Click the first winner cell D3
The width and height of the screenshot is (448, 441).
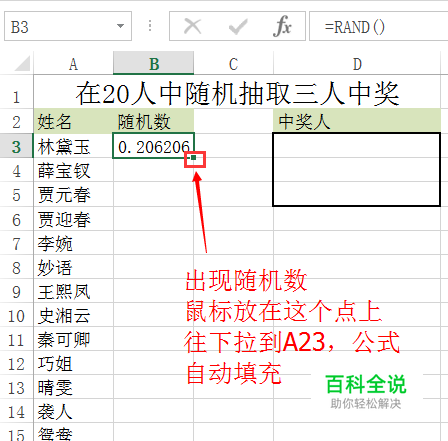coord(357,145)
